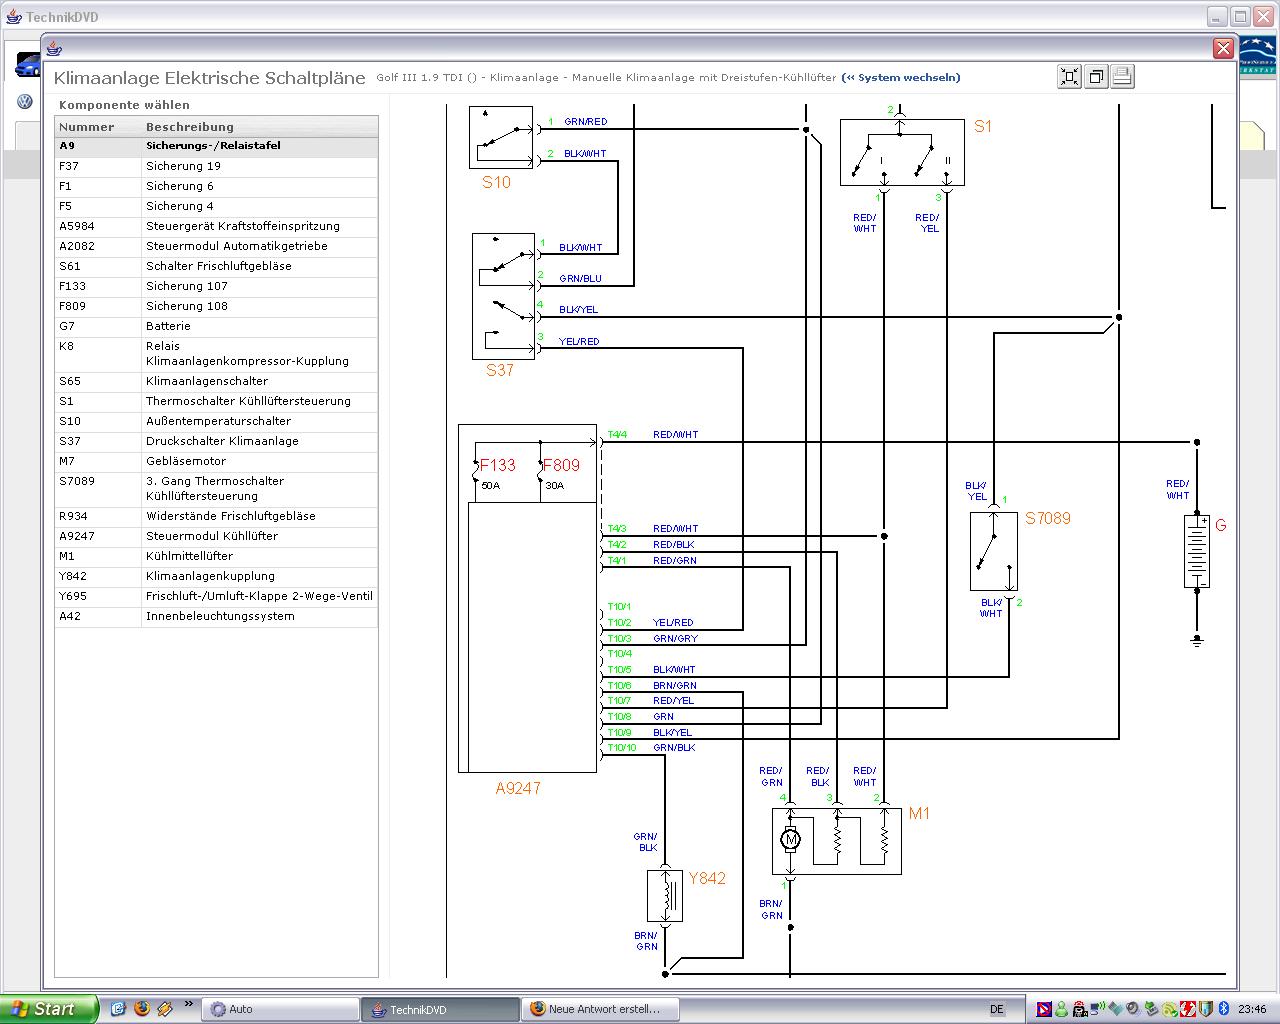Print the wiring diagram
Viewport: 1280px width, 1024px height.
pyautogui.click(x=1122, y=77)
